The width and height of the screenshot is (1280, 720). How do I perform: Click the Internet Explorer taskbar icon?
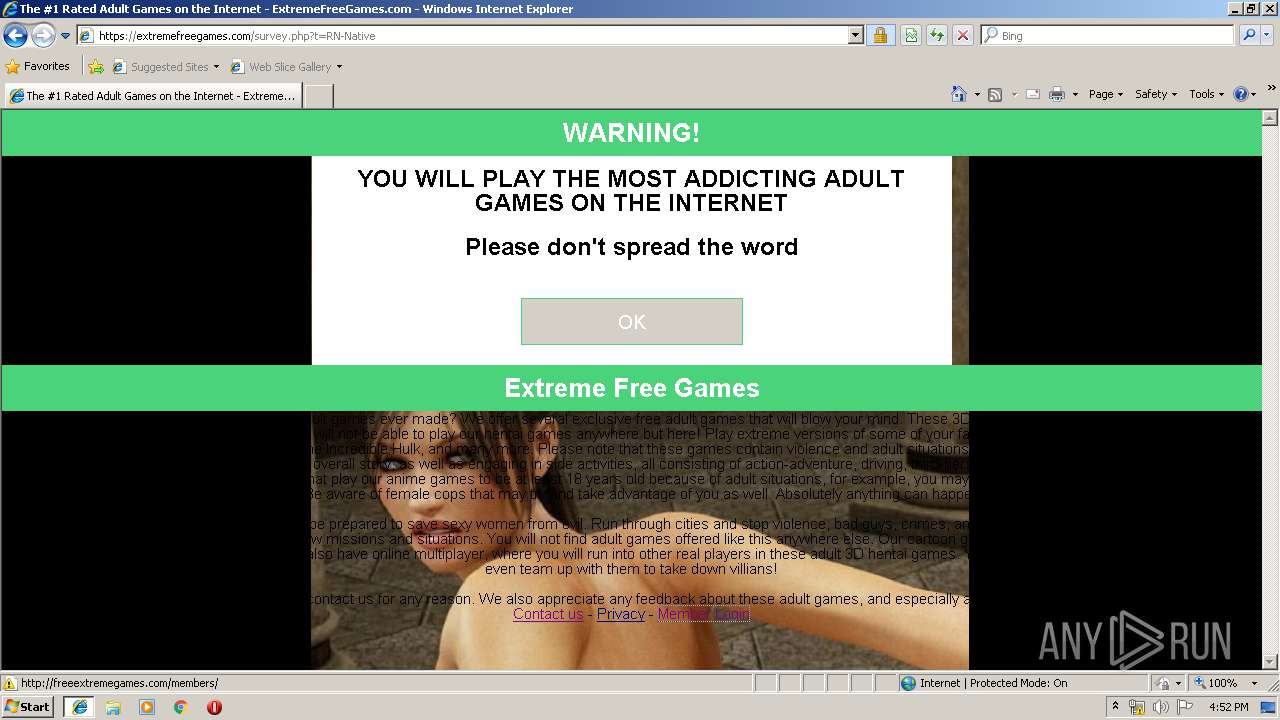pos(79,707)
